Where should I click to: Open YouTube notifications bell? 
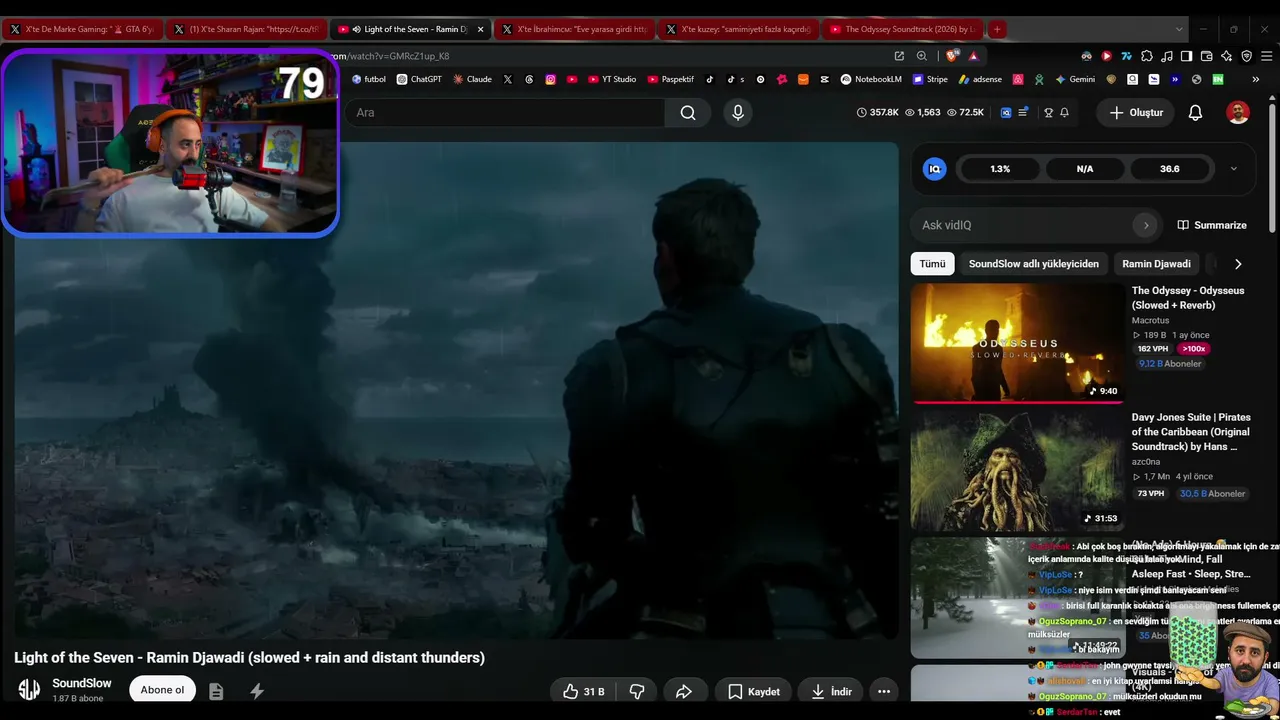click(x=1195, y=113)
